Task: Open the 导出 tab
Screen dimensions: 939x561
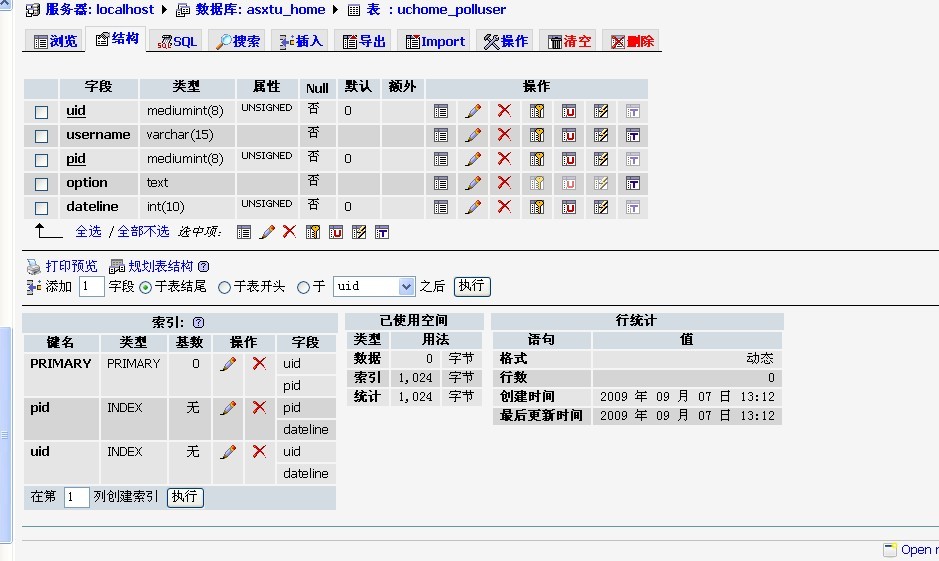Action: click(x=364, y=41)
